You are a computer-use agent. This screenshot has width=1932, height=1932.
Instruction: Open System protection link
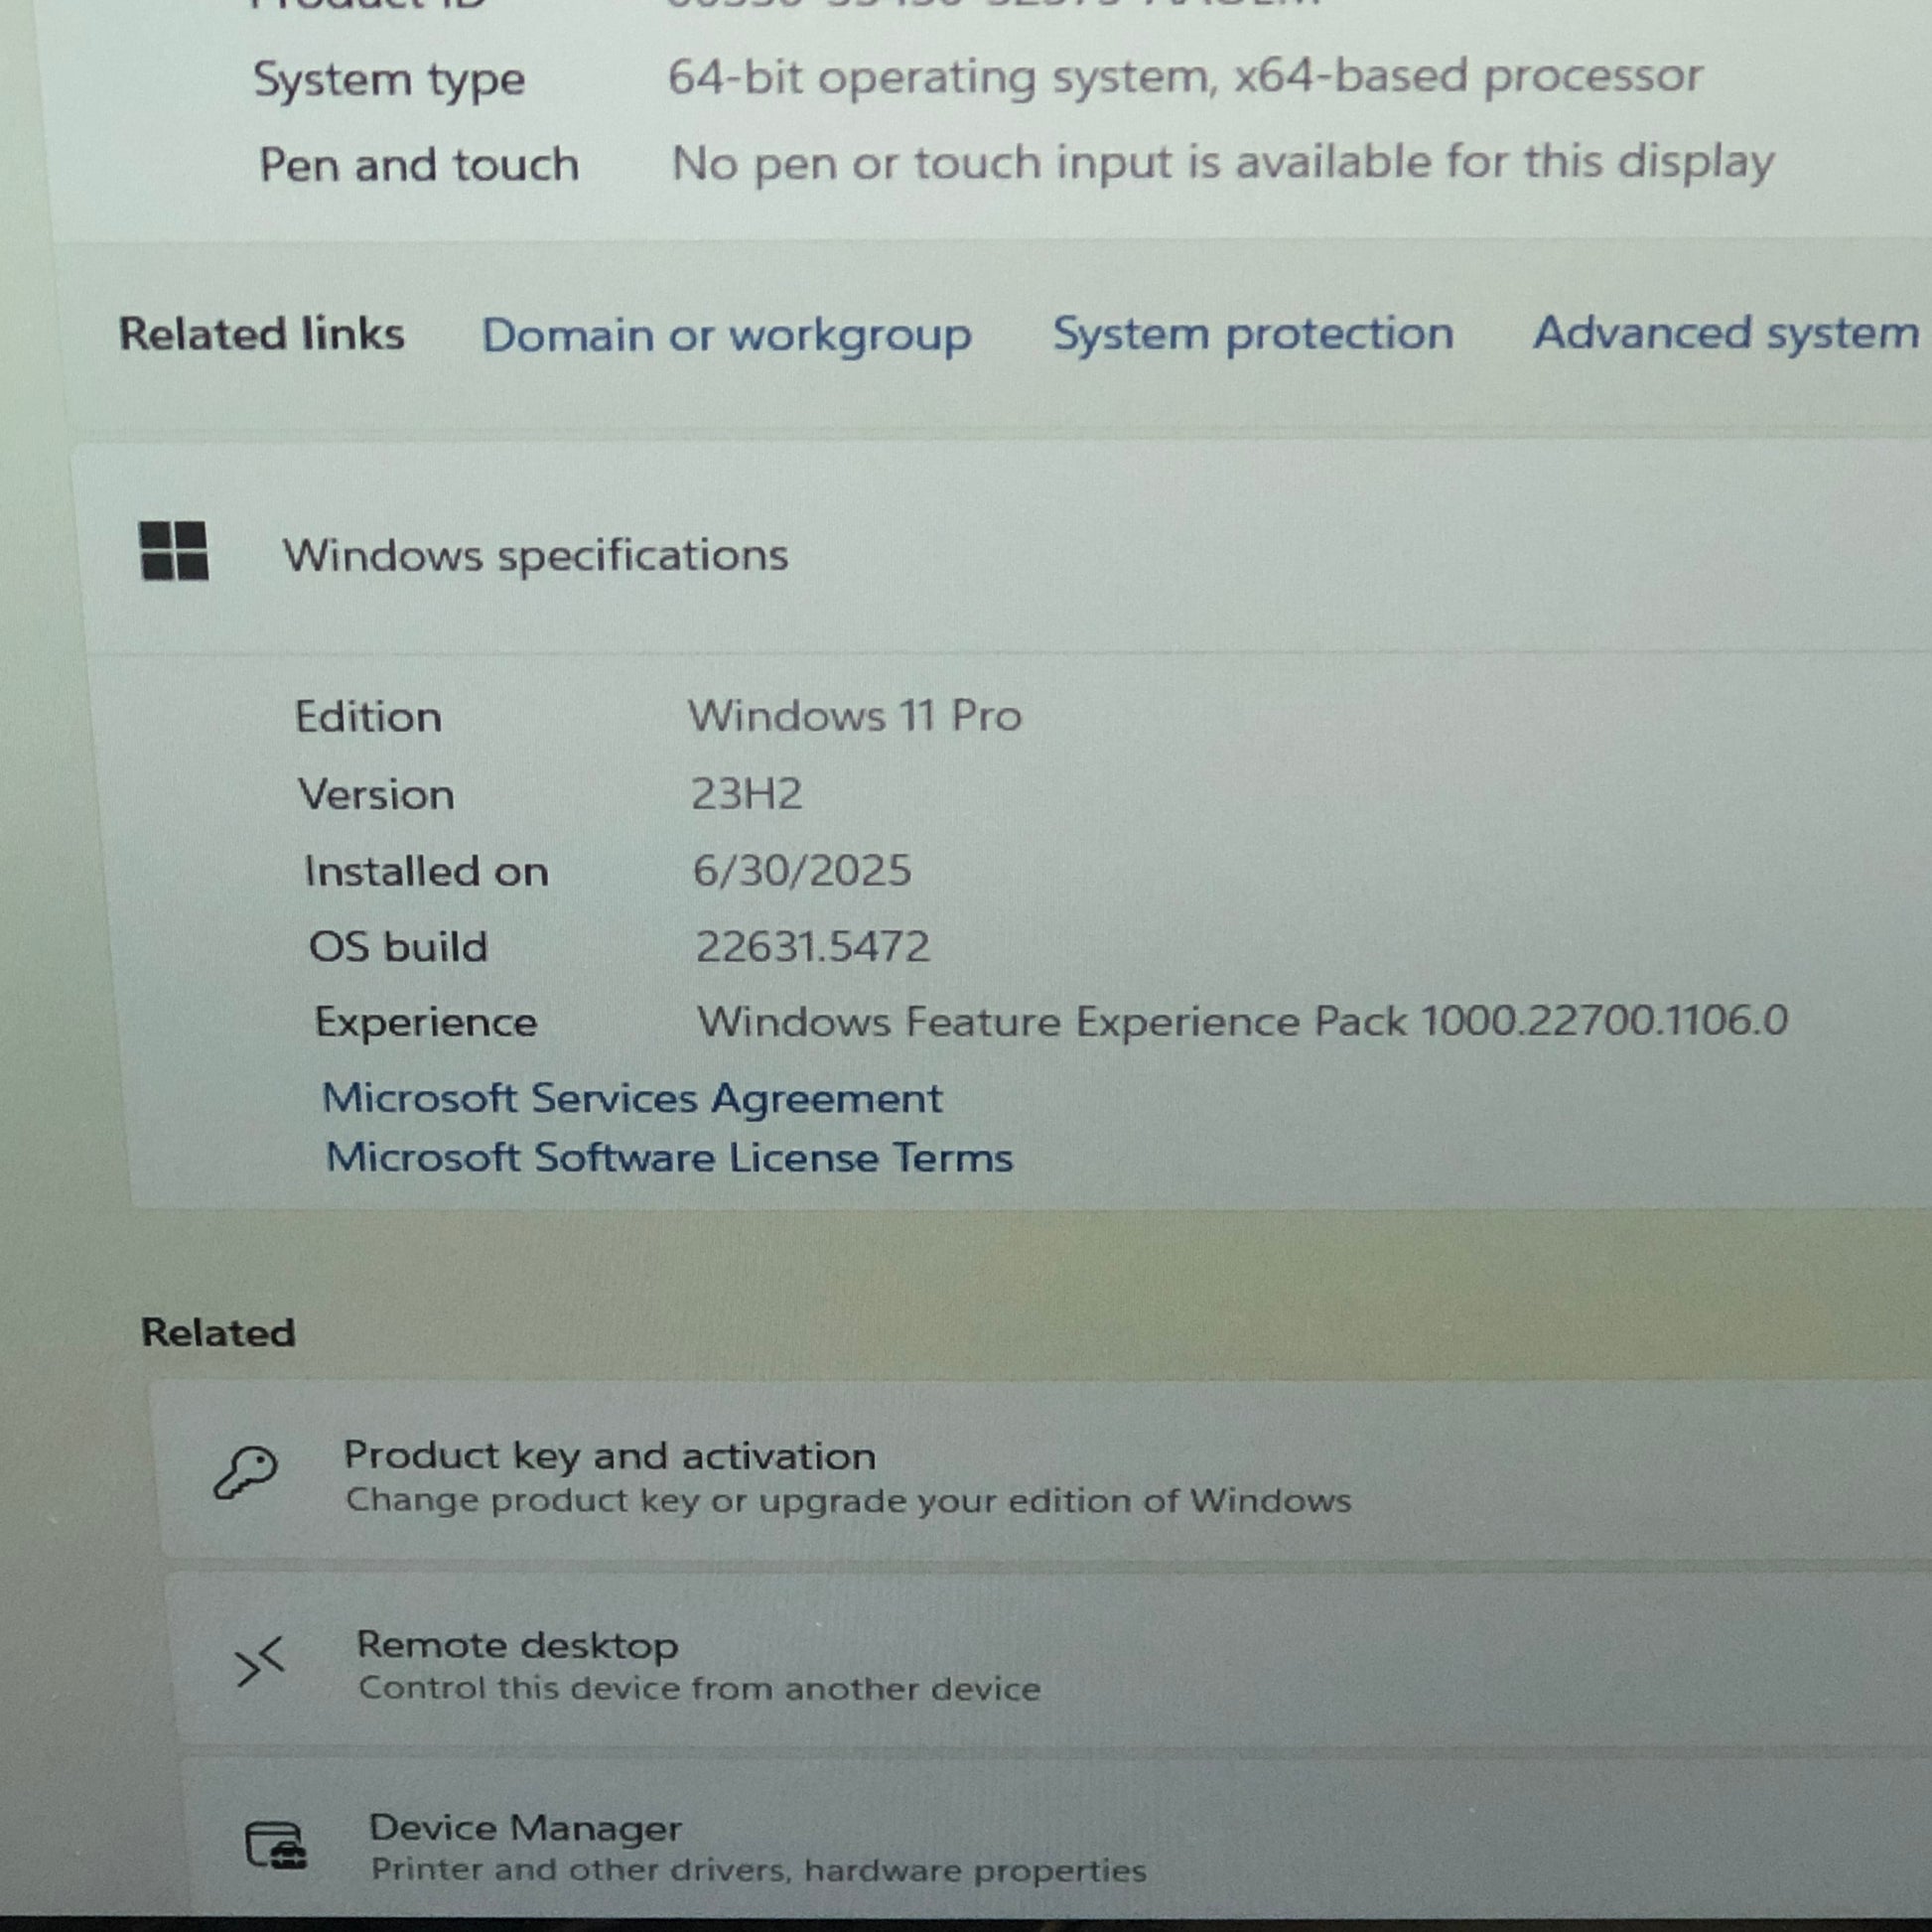(x=1253, y=334)
